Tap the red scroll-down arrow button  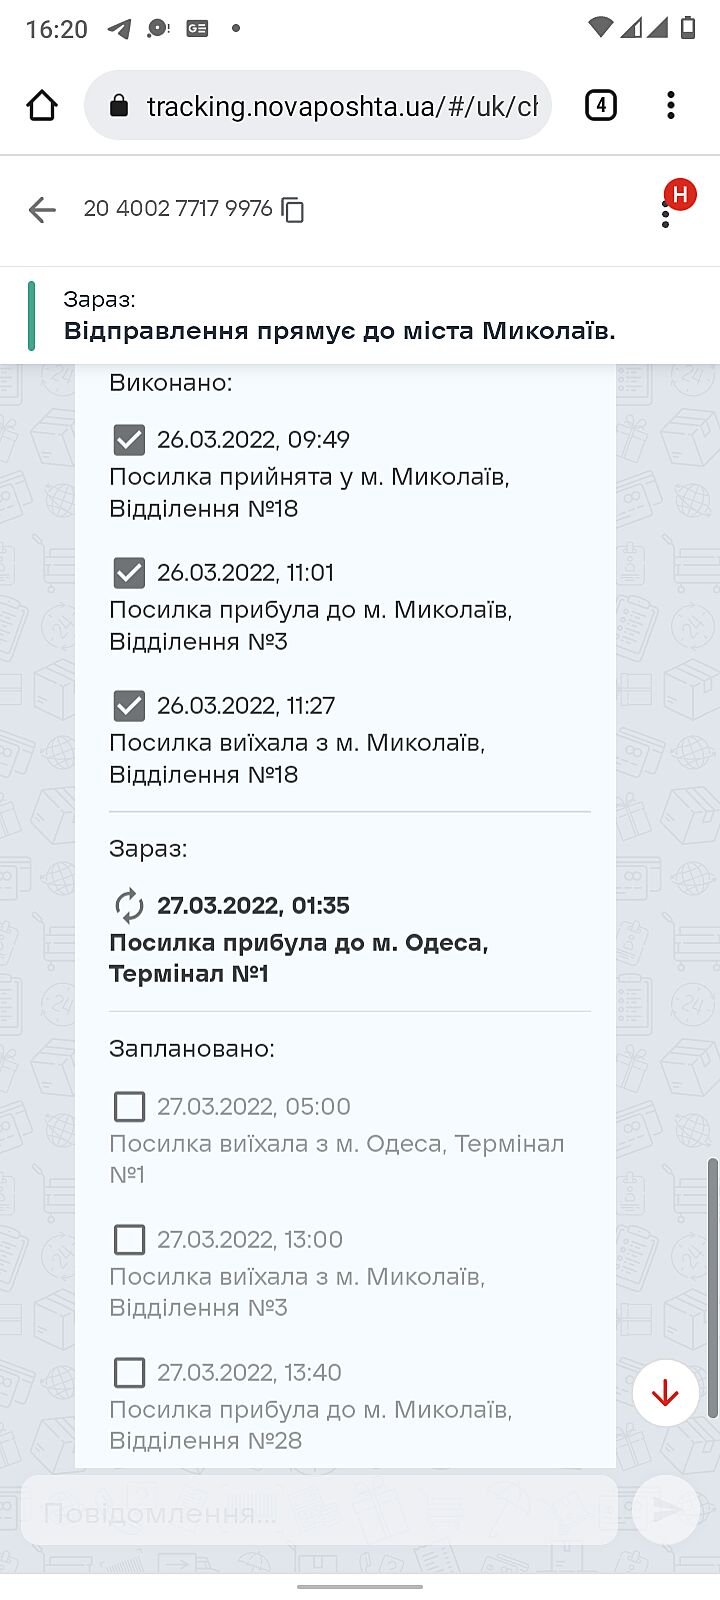click(x=665, y=1392)
